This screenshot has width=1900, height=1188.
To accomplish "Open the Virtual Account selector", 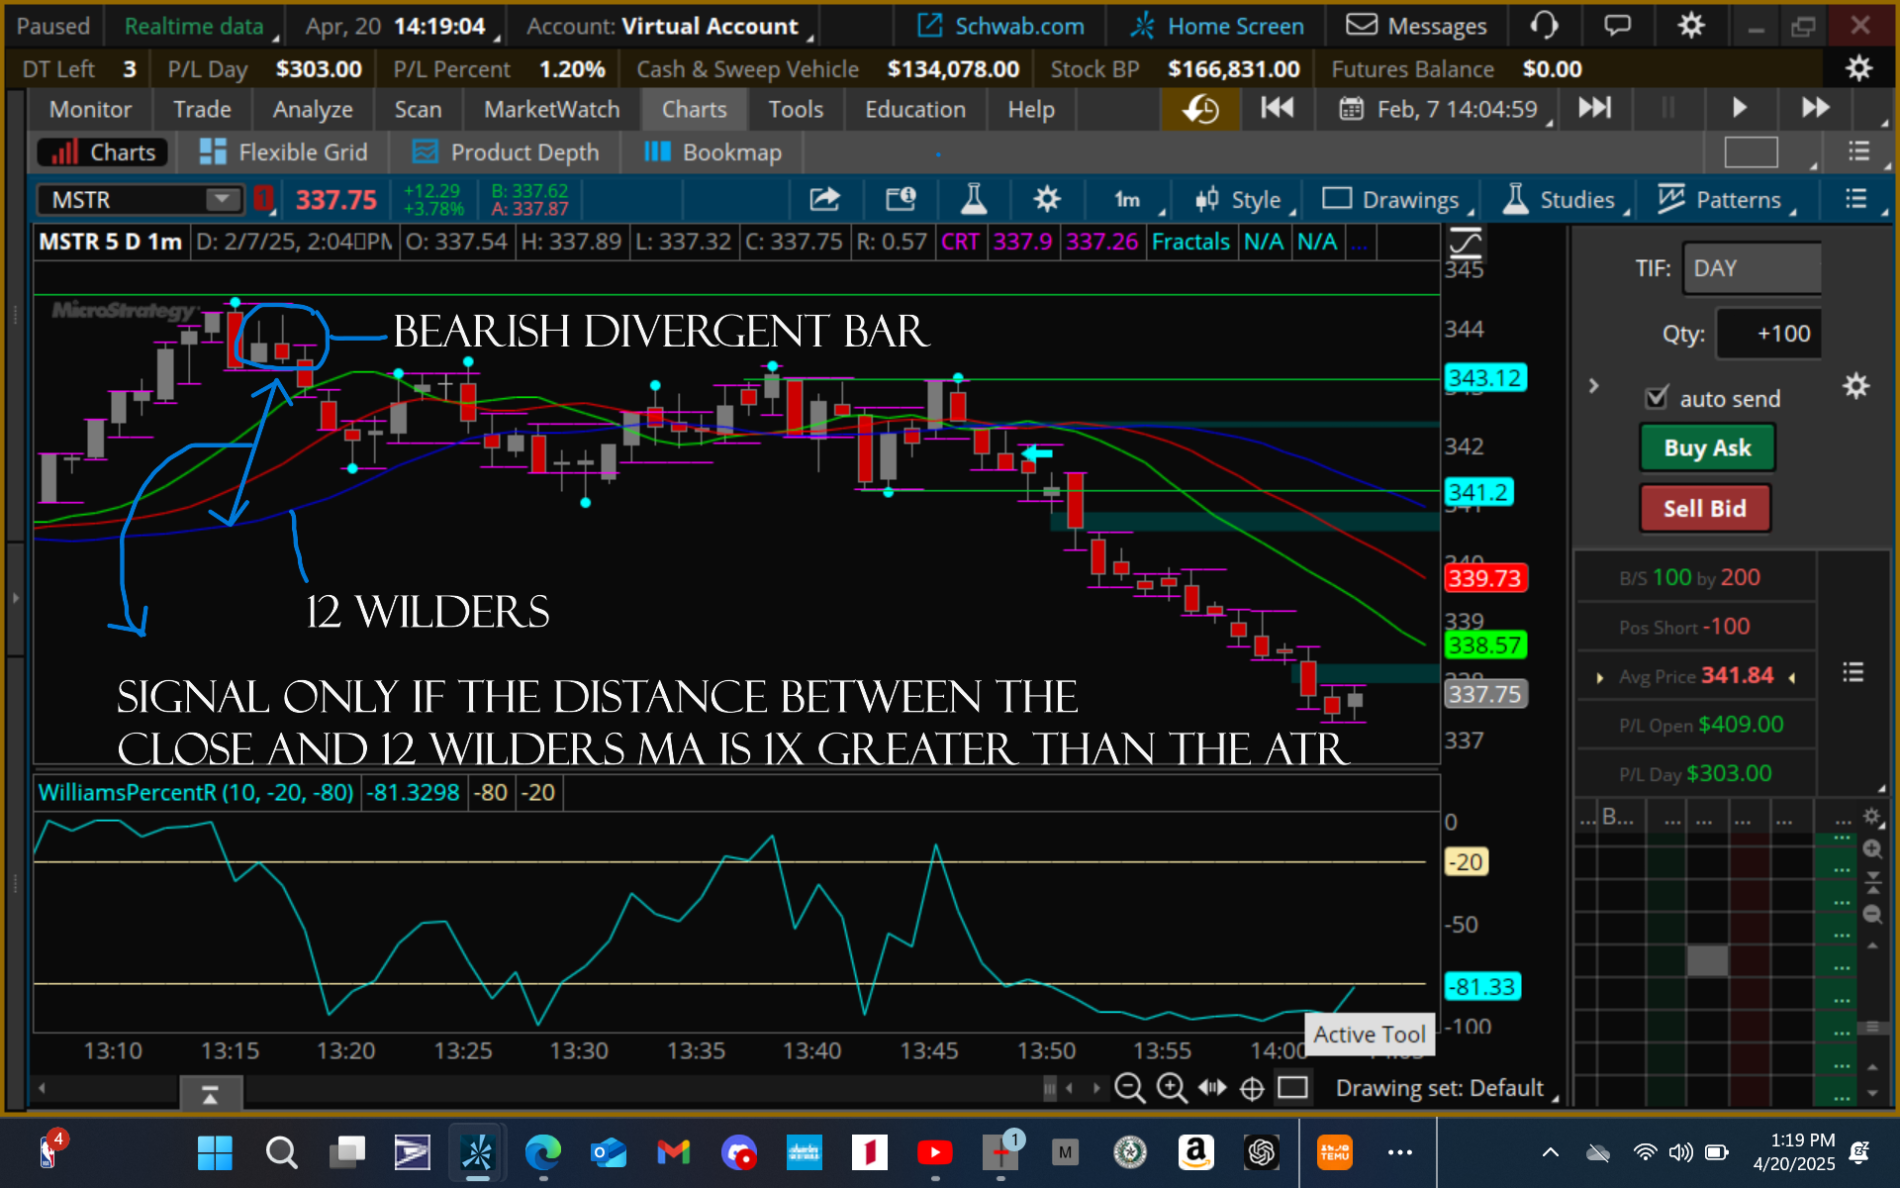I will 670,26.
